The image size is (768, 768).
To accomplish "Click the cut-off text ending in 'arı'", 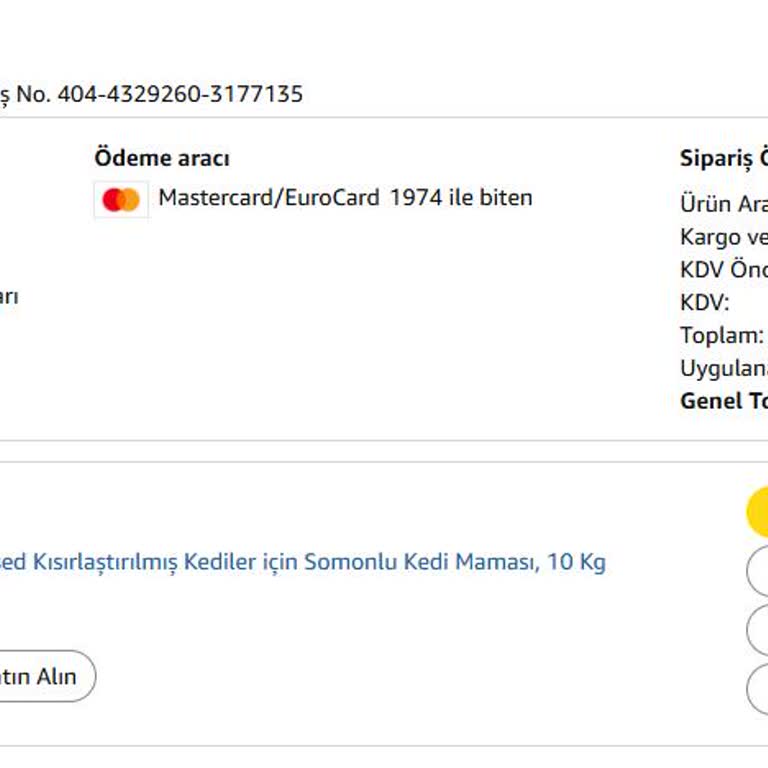I will 8,297.
